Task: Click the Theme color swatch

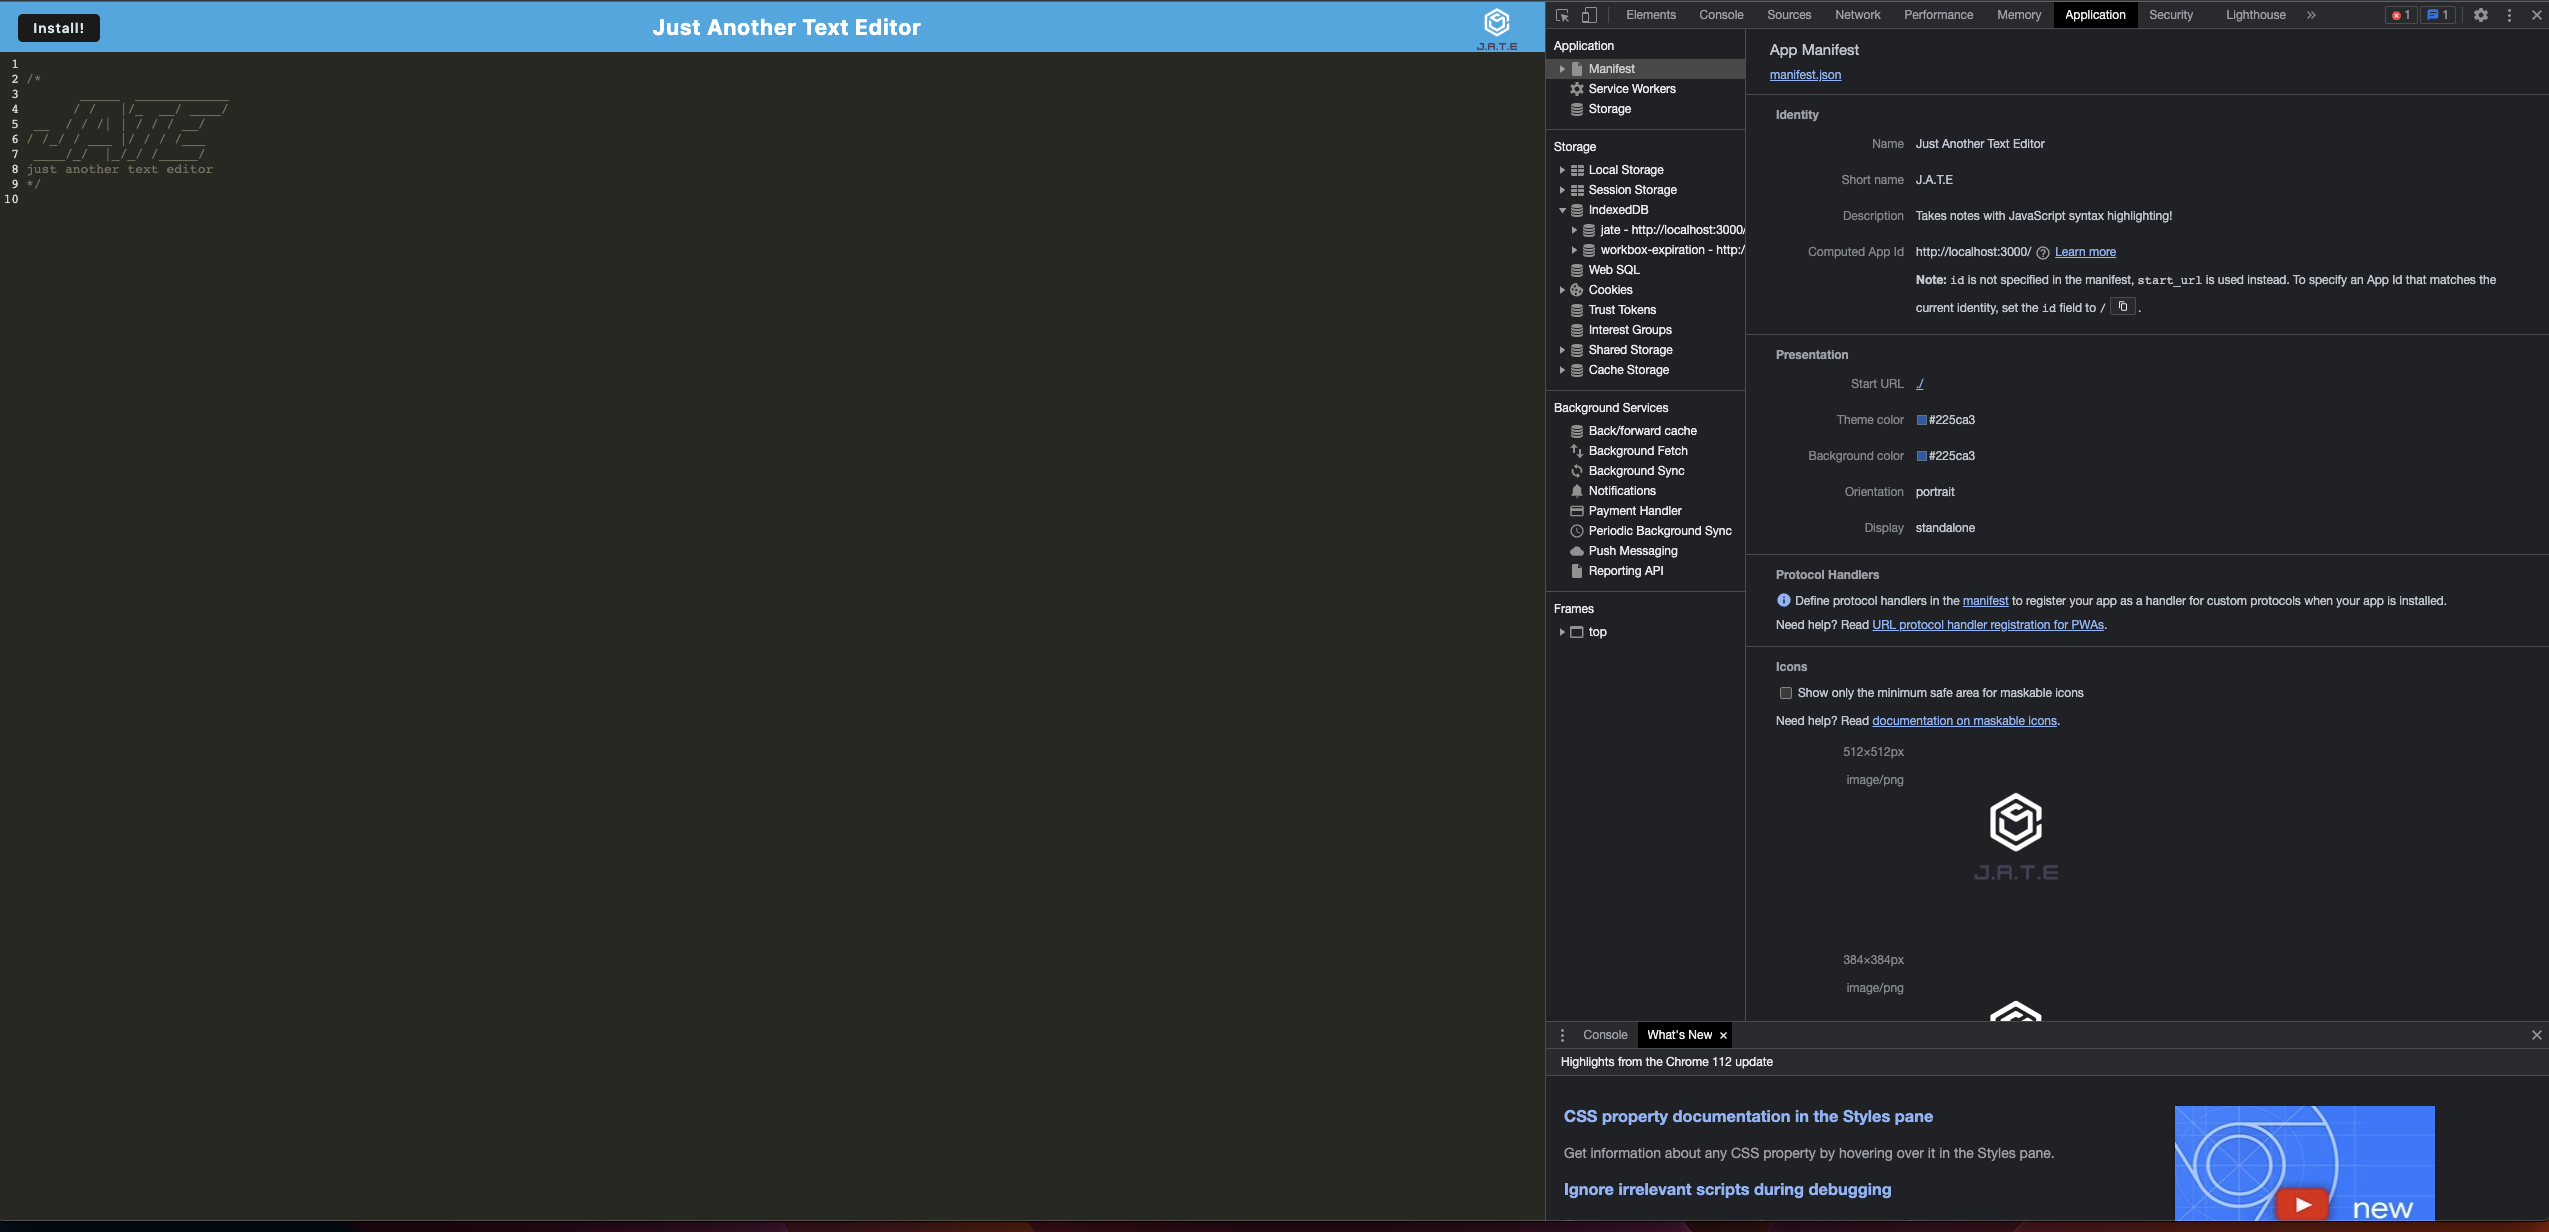Action: [1920, 420]
